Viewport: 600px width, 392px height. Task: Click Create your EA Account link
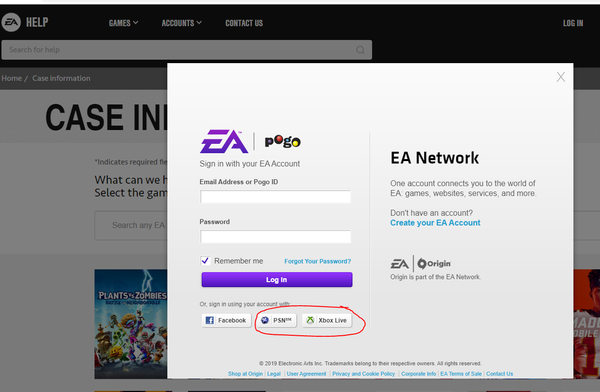pyautogui.click(x=435, y=223)
